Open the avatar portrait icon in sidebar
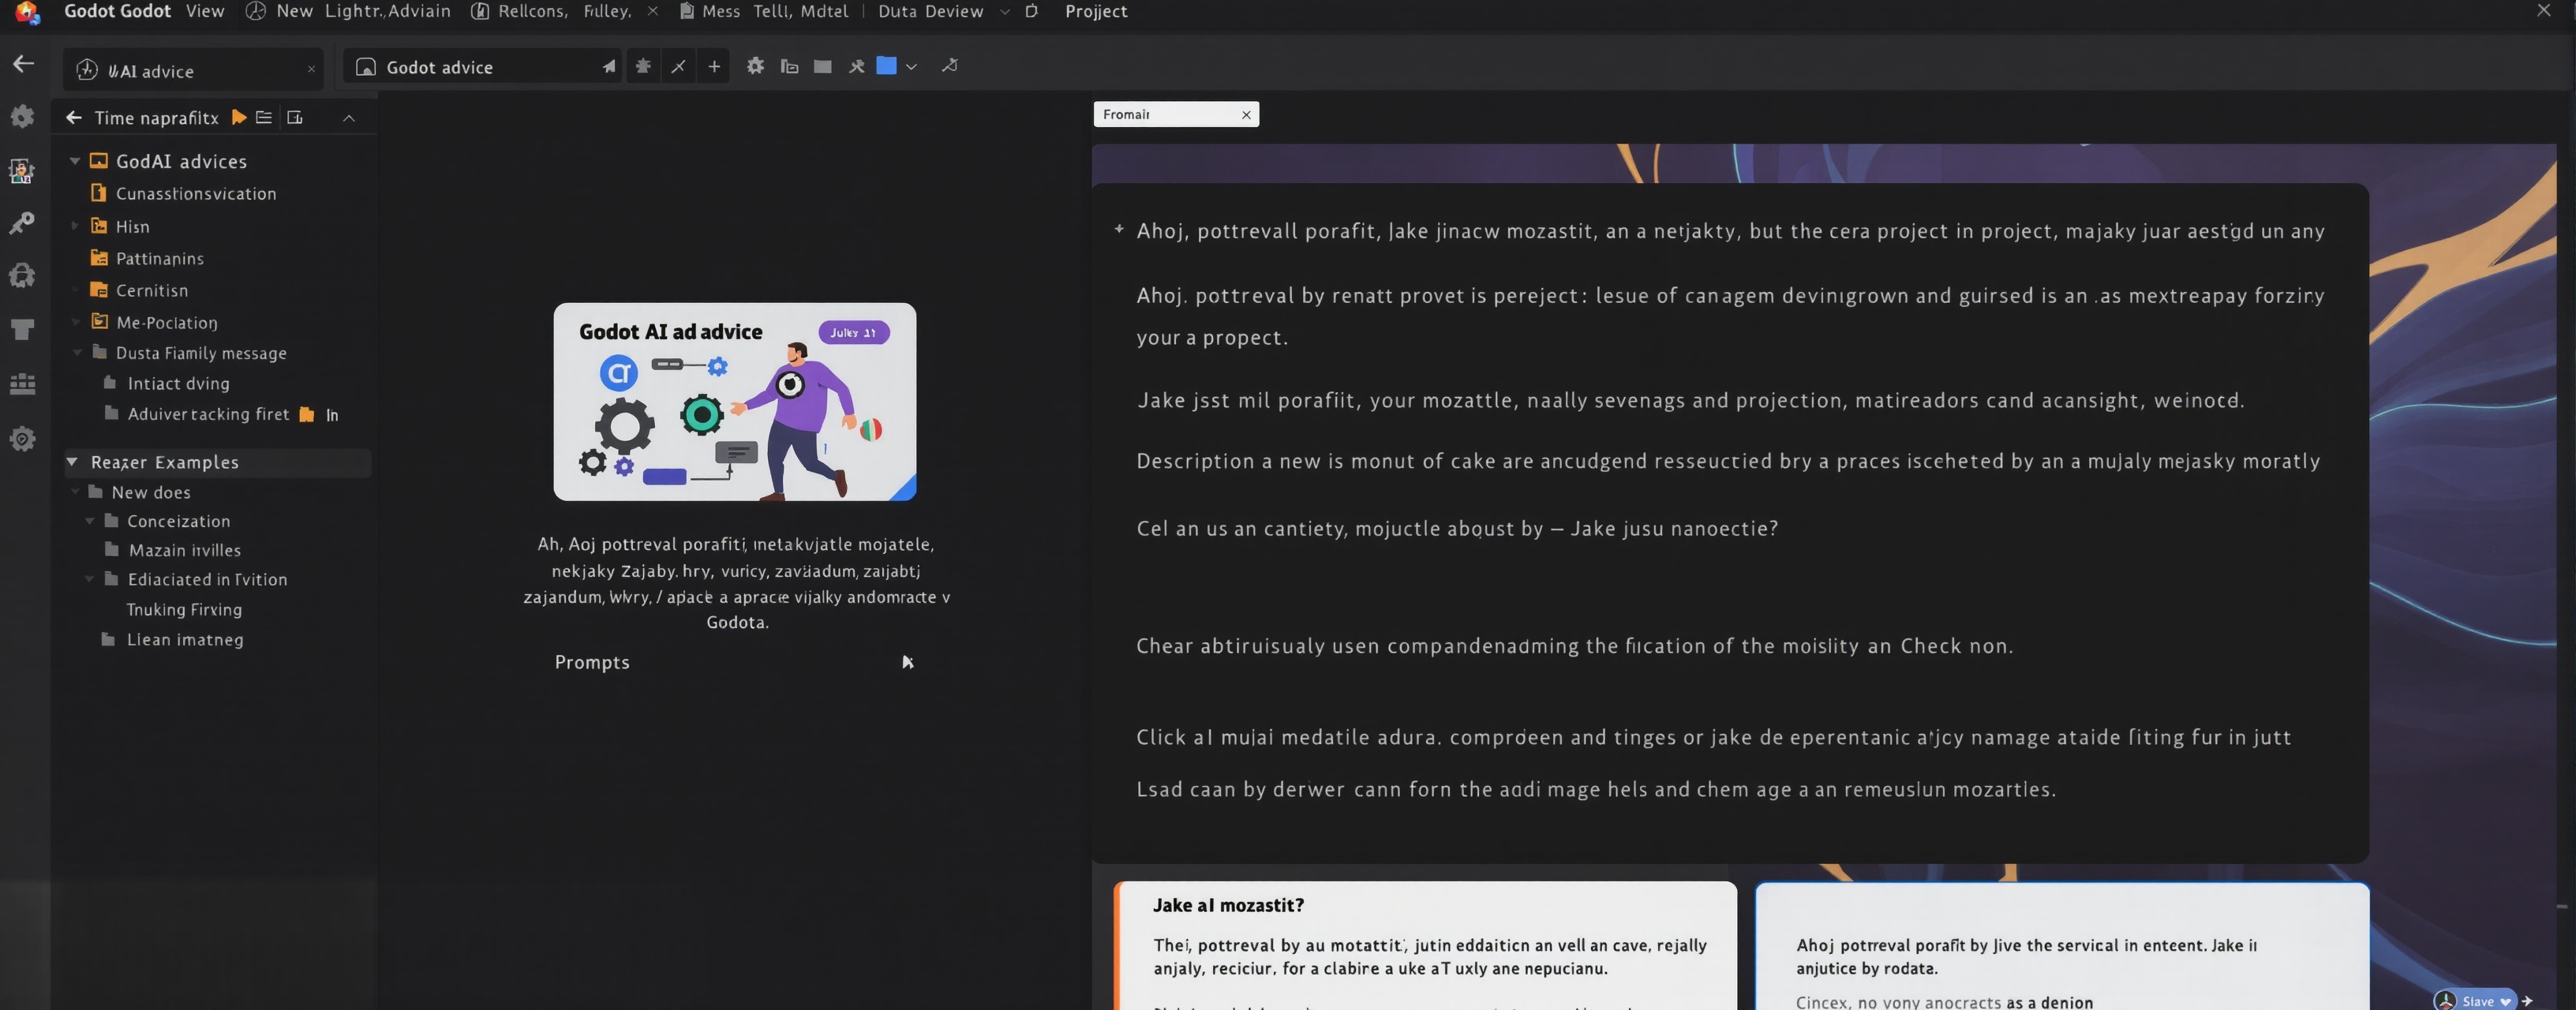Image resolution: width=2576 pixels, height=1010 pixels. click(x=22, y=170)
